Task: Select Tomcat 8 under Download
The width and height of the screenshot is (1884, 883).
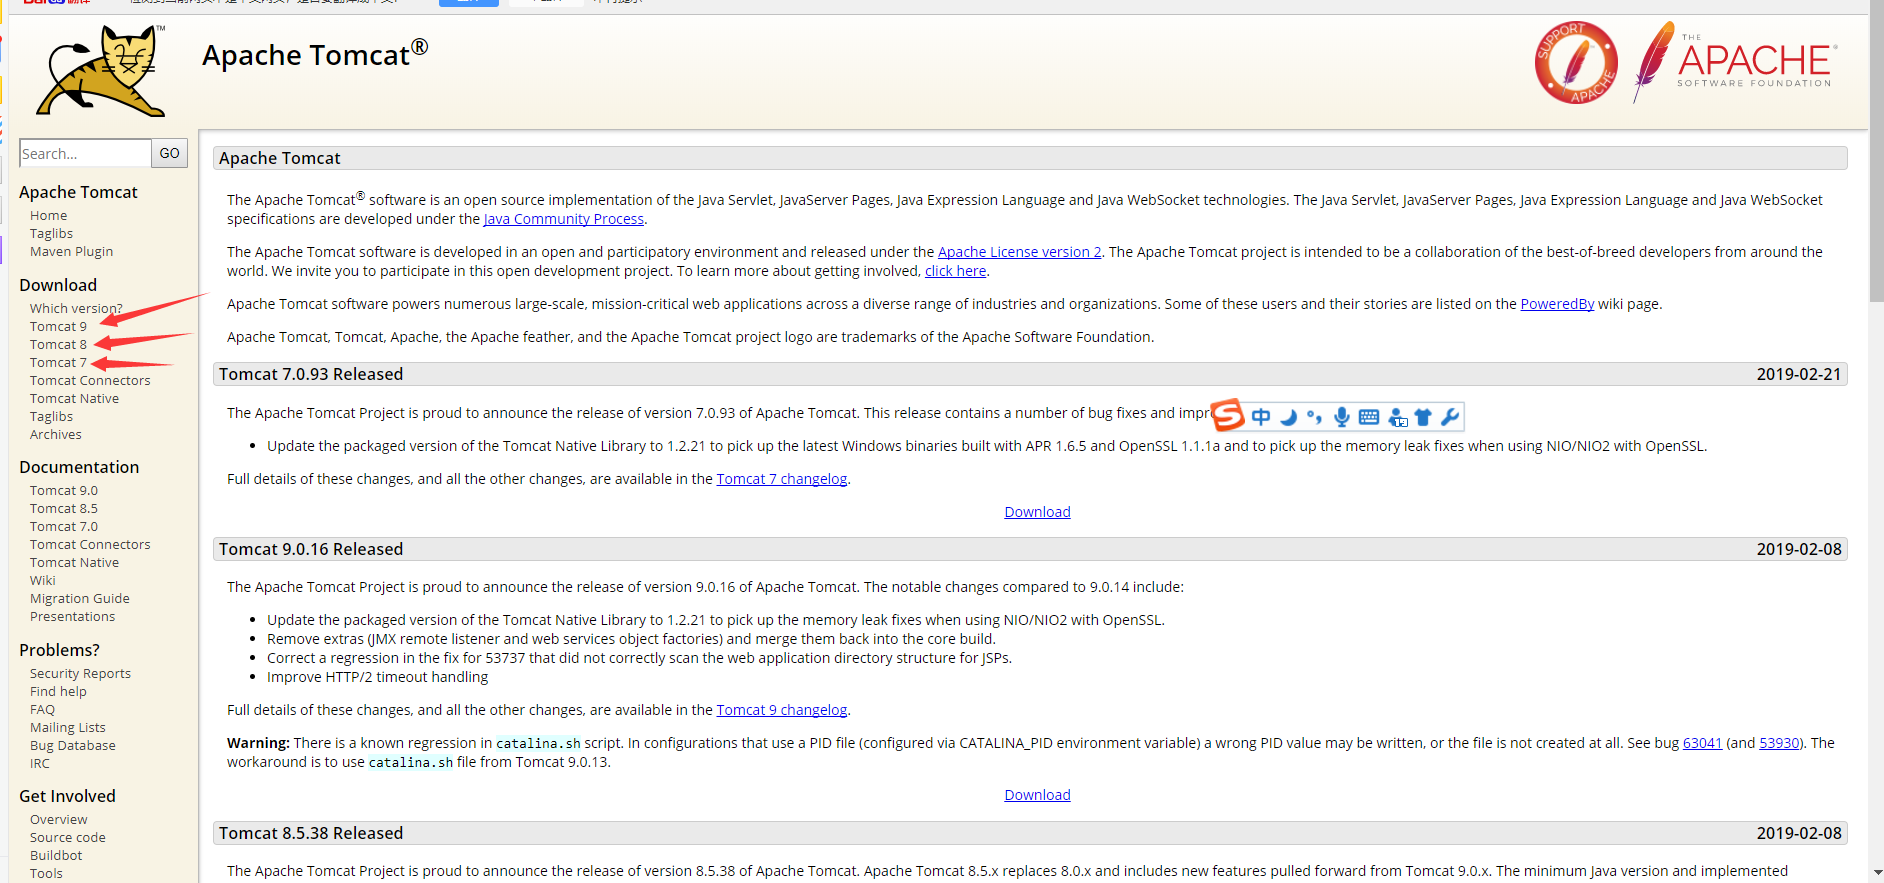Action: tap(58, 344)
